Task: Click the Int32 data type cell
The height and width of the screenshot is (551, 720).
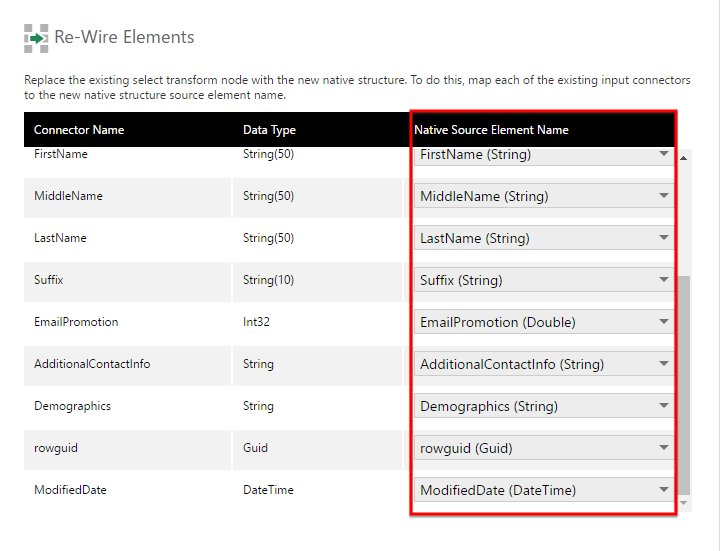Action: pyautogui.click(x=257, y=323)
